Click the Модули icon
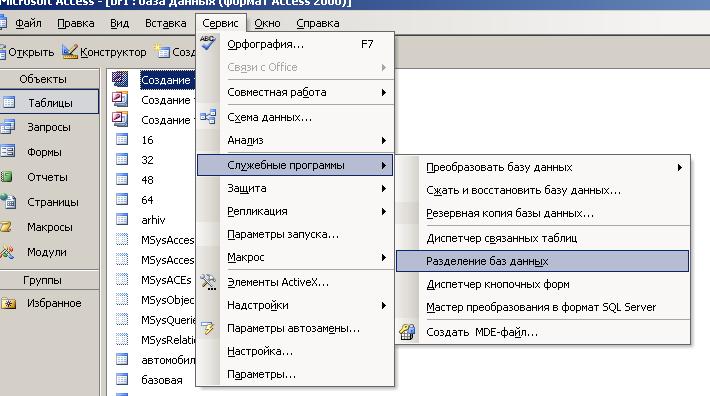Image resolution: width=710 pixels, height=396 pixels. click(7, 251)
